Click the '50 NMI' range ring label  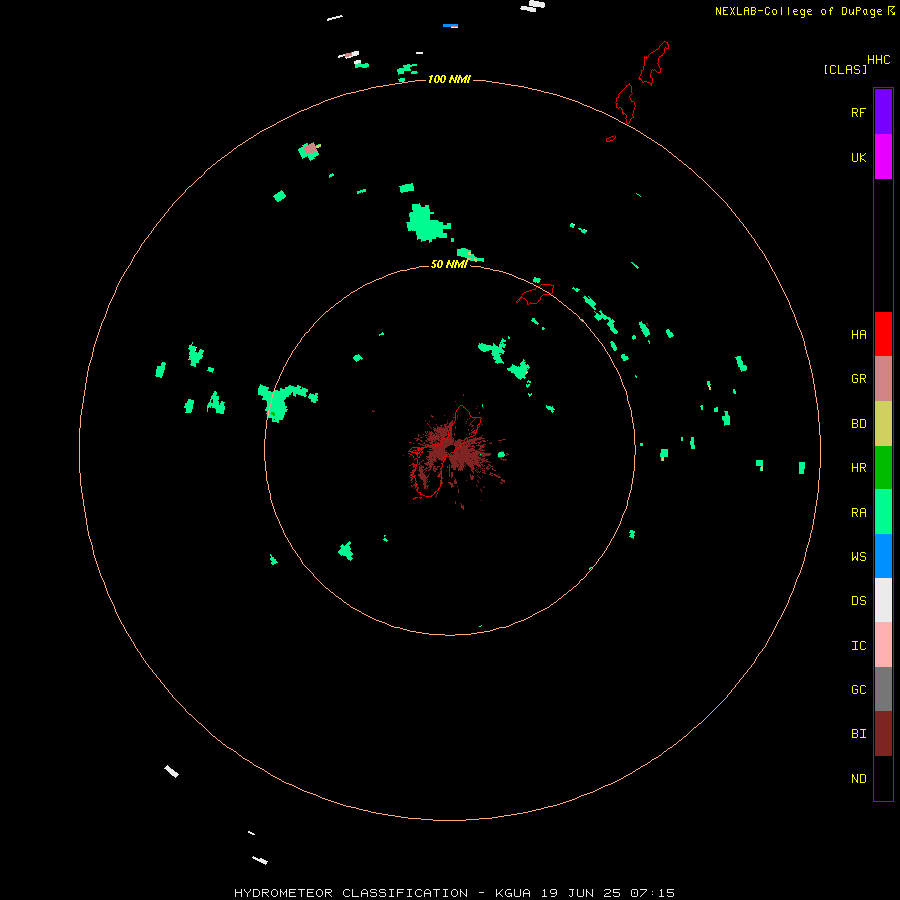tap(449, 264)
